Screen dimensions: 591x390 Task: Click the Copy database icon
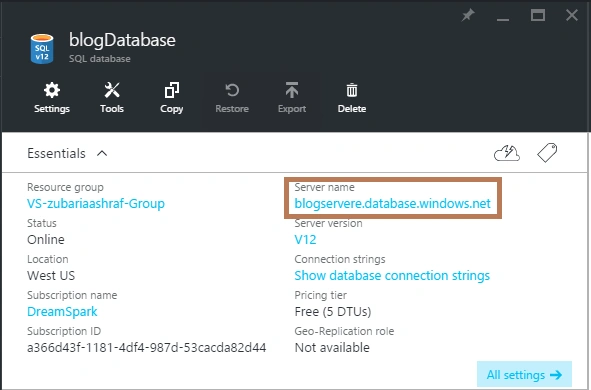(x=171, y=90)
